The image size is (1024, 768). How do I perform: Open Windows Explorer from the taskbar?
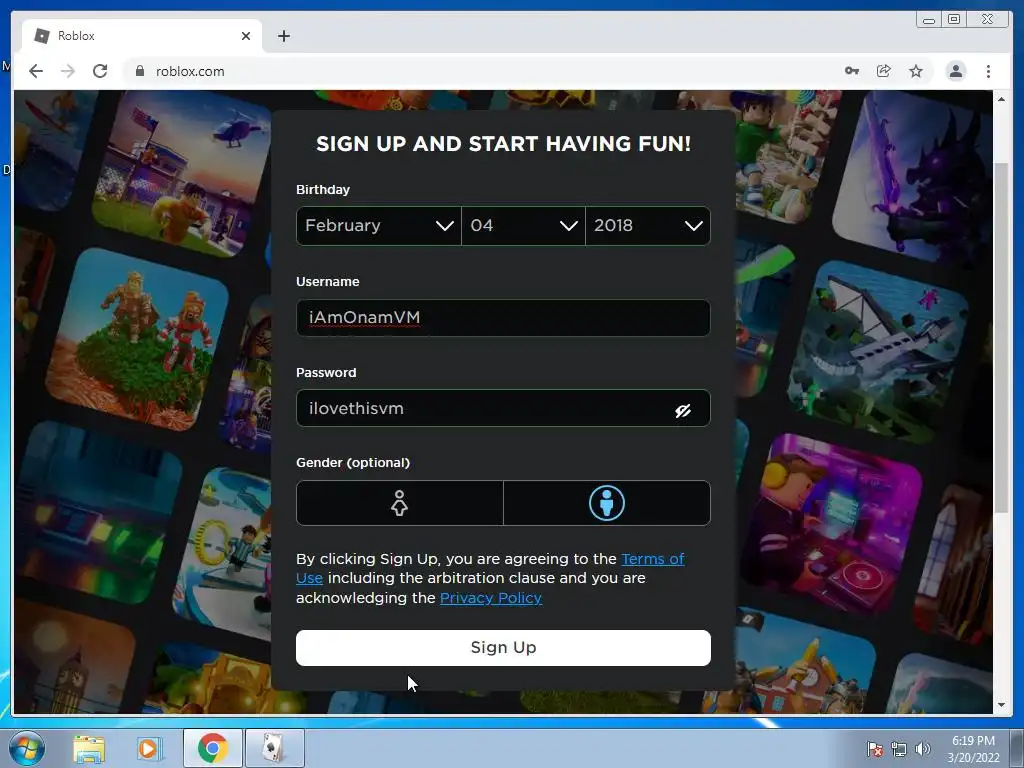click(x=89, y=748)
